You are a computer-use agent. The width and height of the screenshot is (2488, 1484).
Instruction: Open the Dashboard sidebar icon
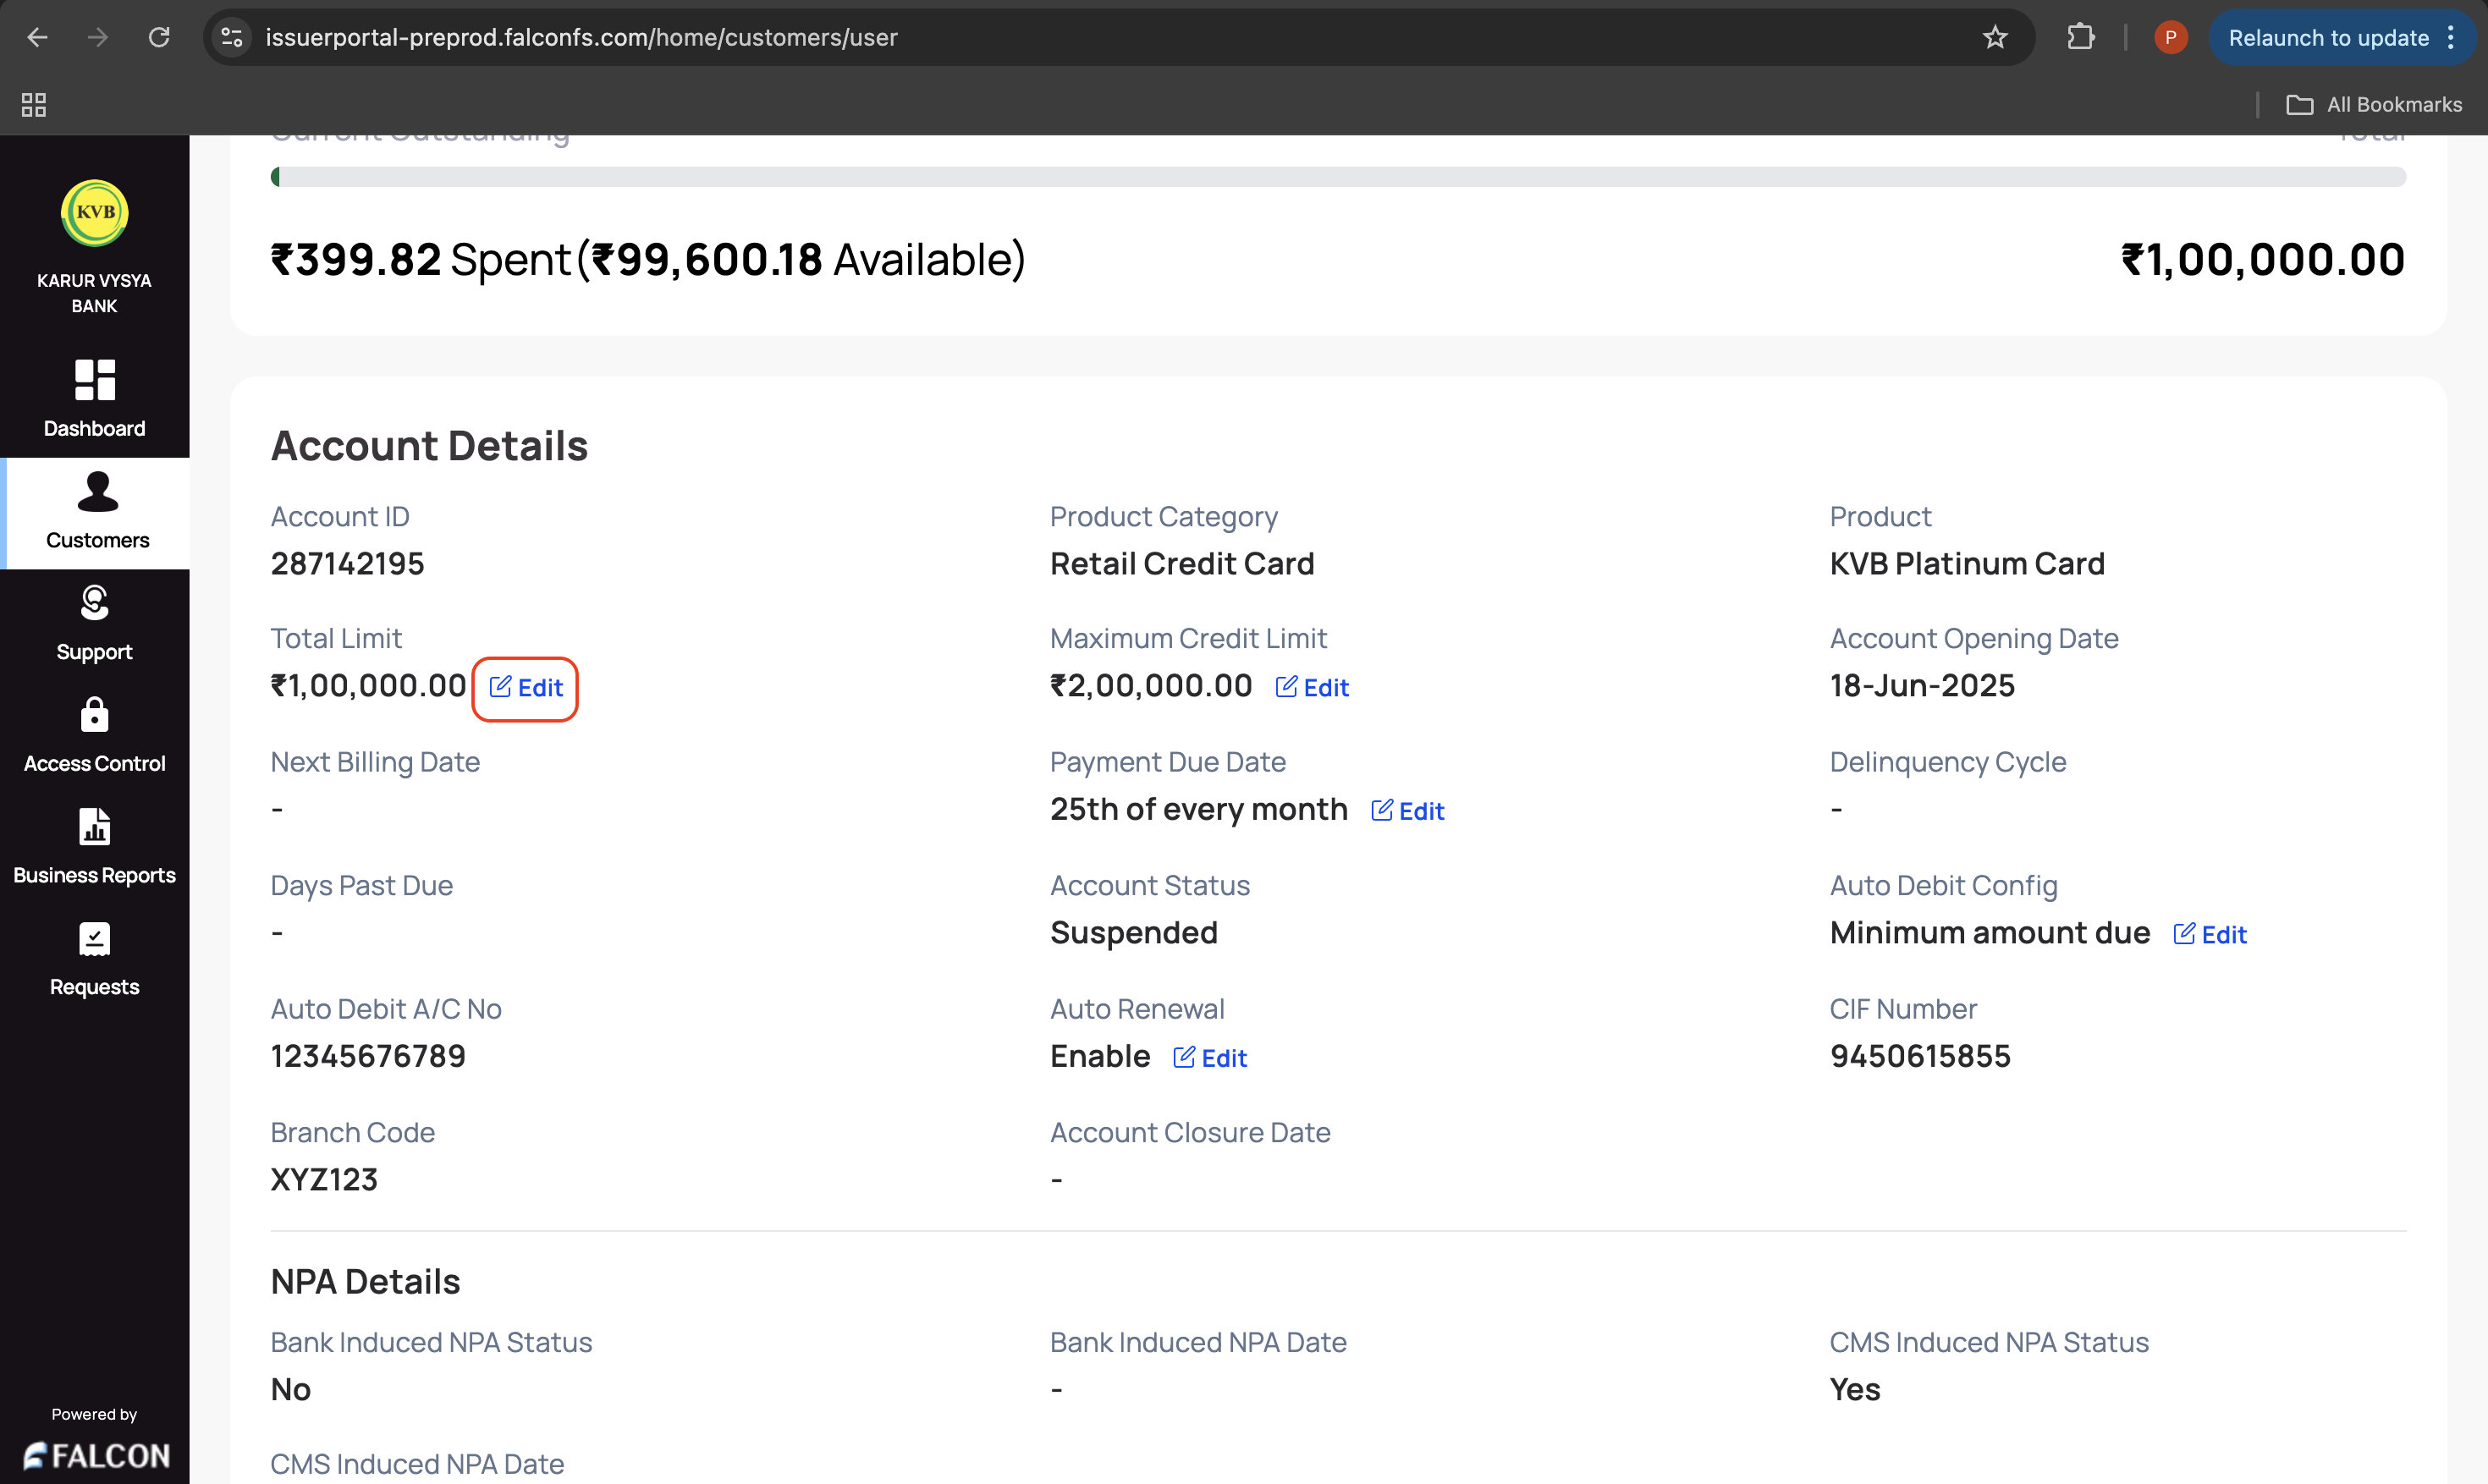[x=95, y=381]
